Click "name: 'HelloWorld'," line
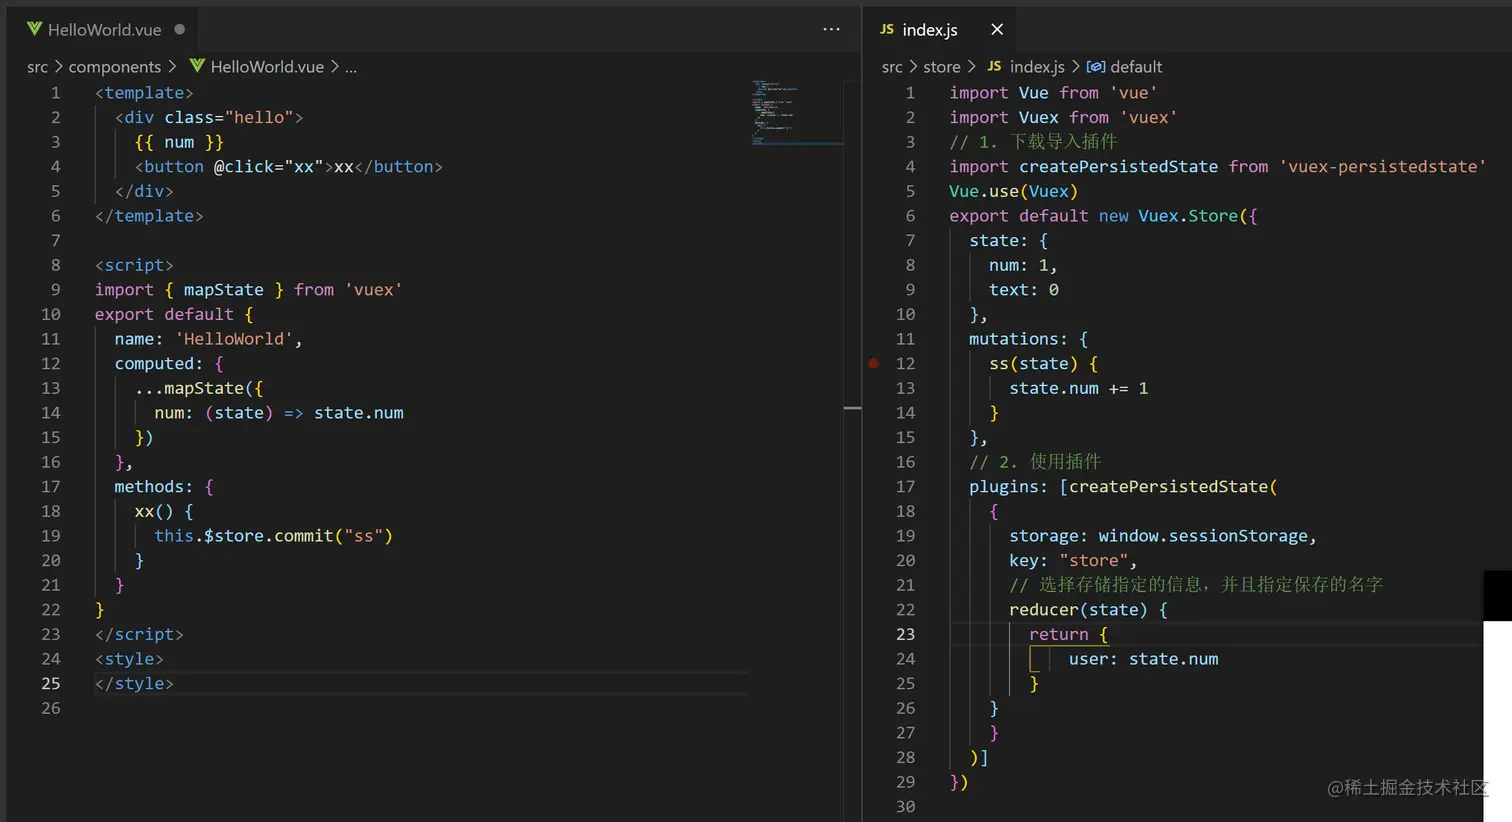The width and height of the screenshot is (1512, 822). (x=208, y=339)
